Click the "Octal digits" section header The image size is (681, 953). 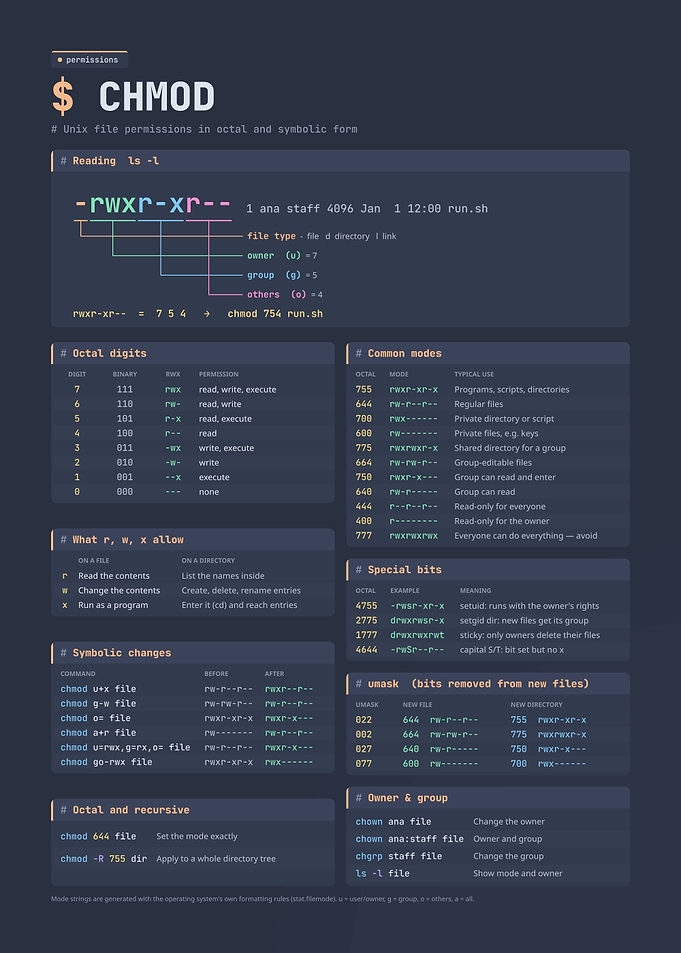pos(193,353)
